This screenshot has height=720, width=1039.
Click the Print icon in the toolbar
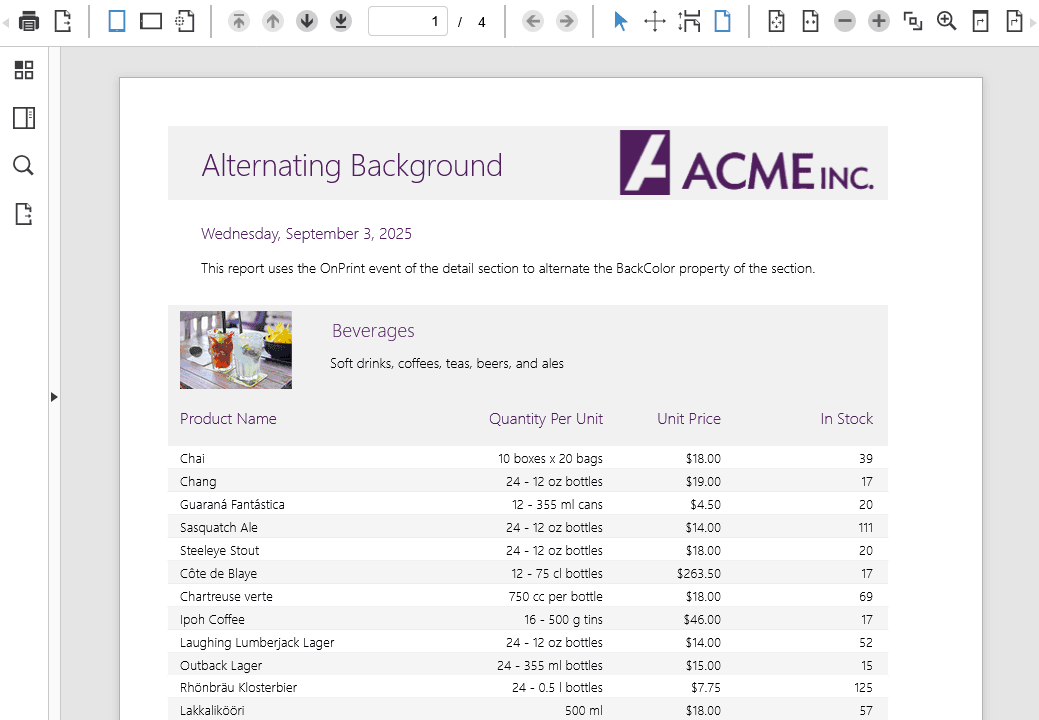pos(28,21)
